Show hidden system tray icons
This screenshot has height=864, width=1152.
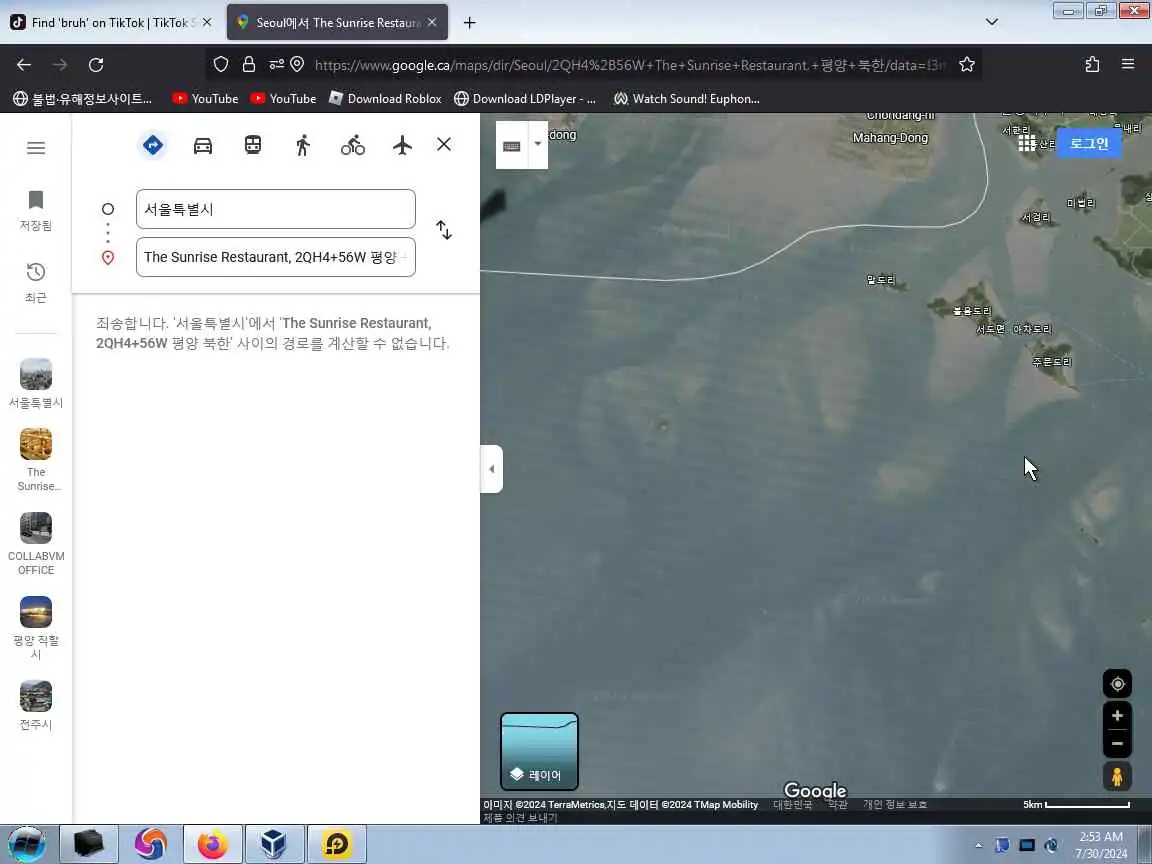979,846
